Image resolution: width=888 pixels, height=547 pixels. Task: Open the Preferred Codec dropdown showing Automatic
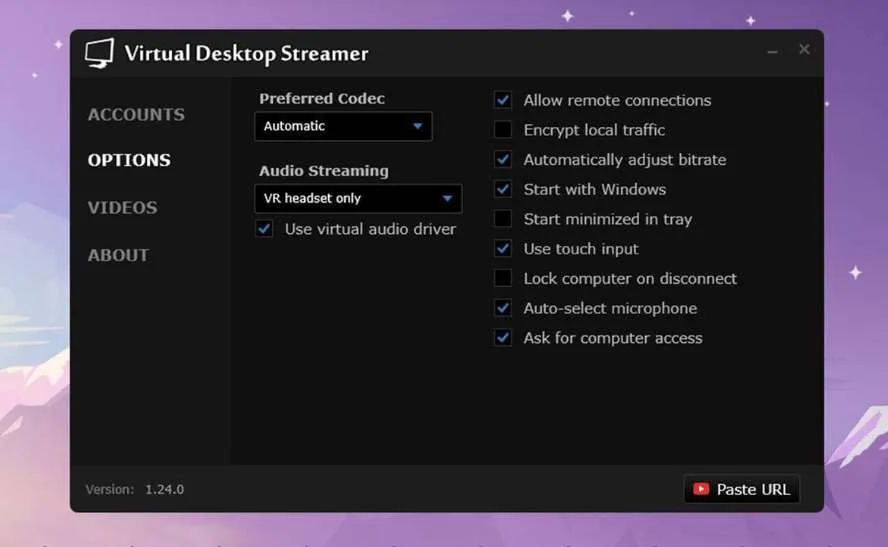coord(343,126)
